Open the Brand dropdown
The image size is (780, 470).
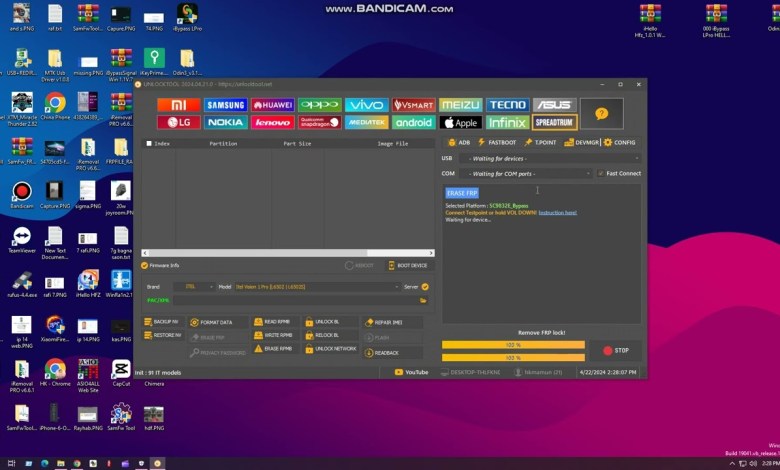coord(194,287)
